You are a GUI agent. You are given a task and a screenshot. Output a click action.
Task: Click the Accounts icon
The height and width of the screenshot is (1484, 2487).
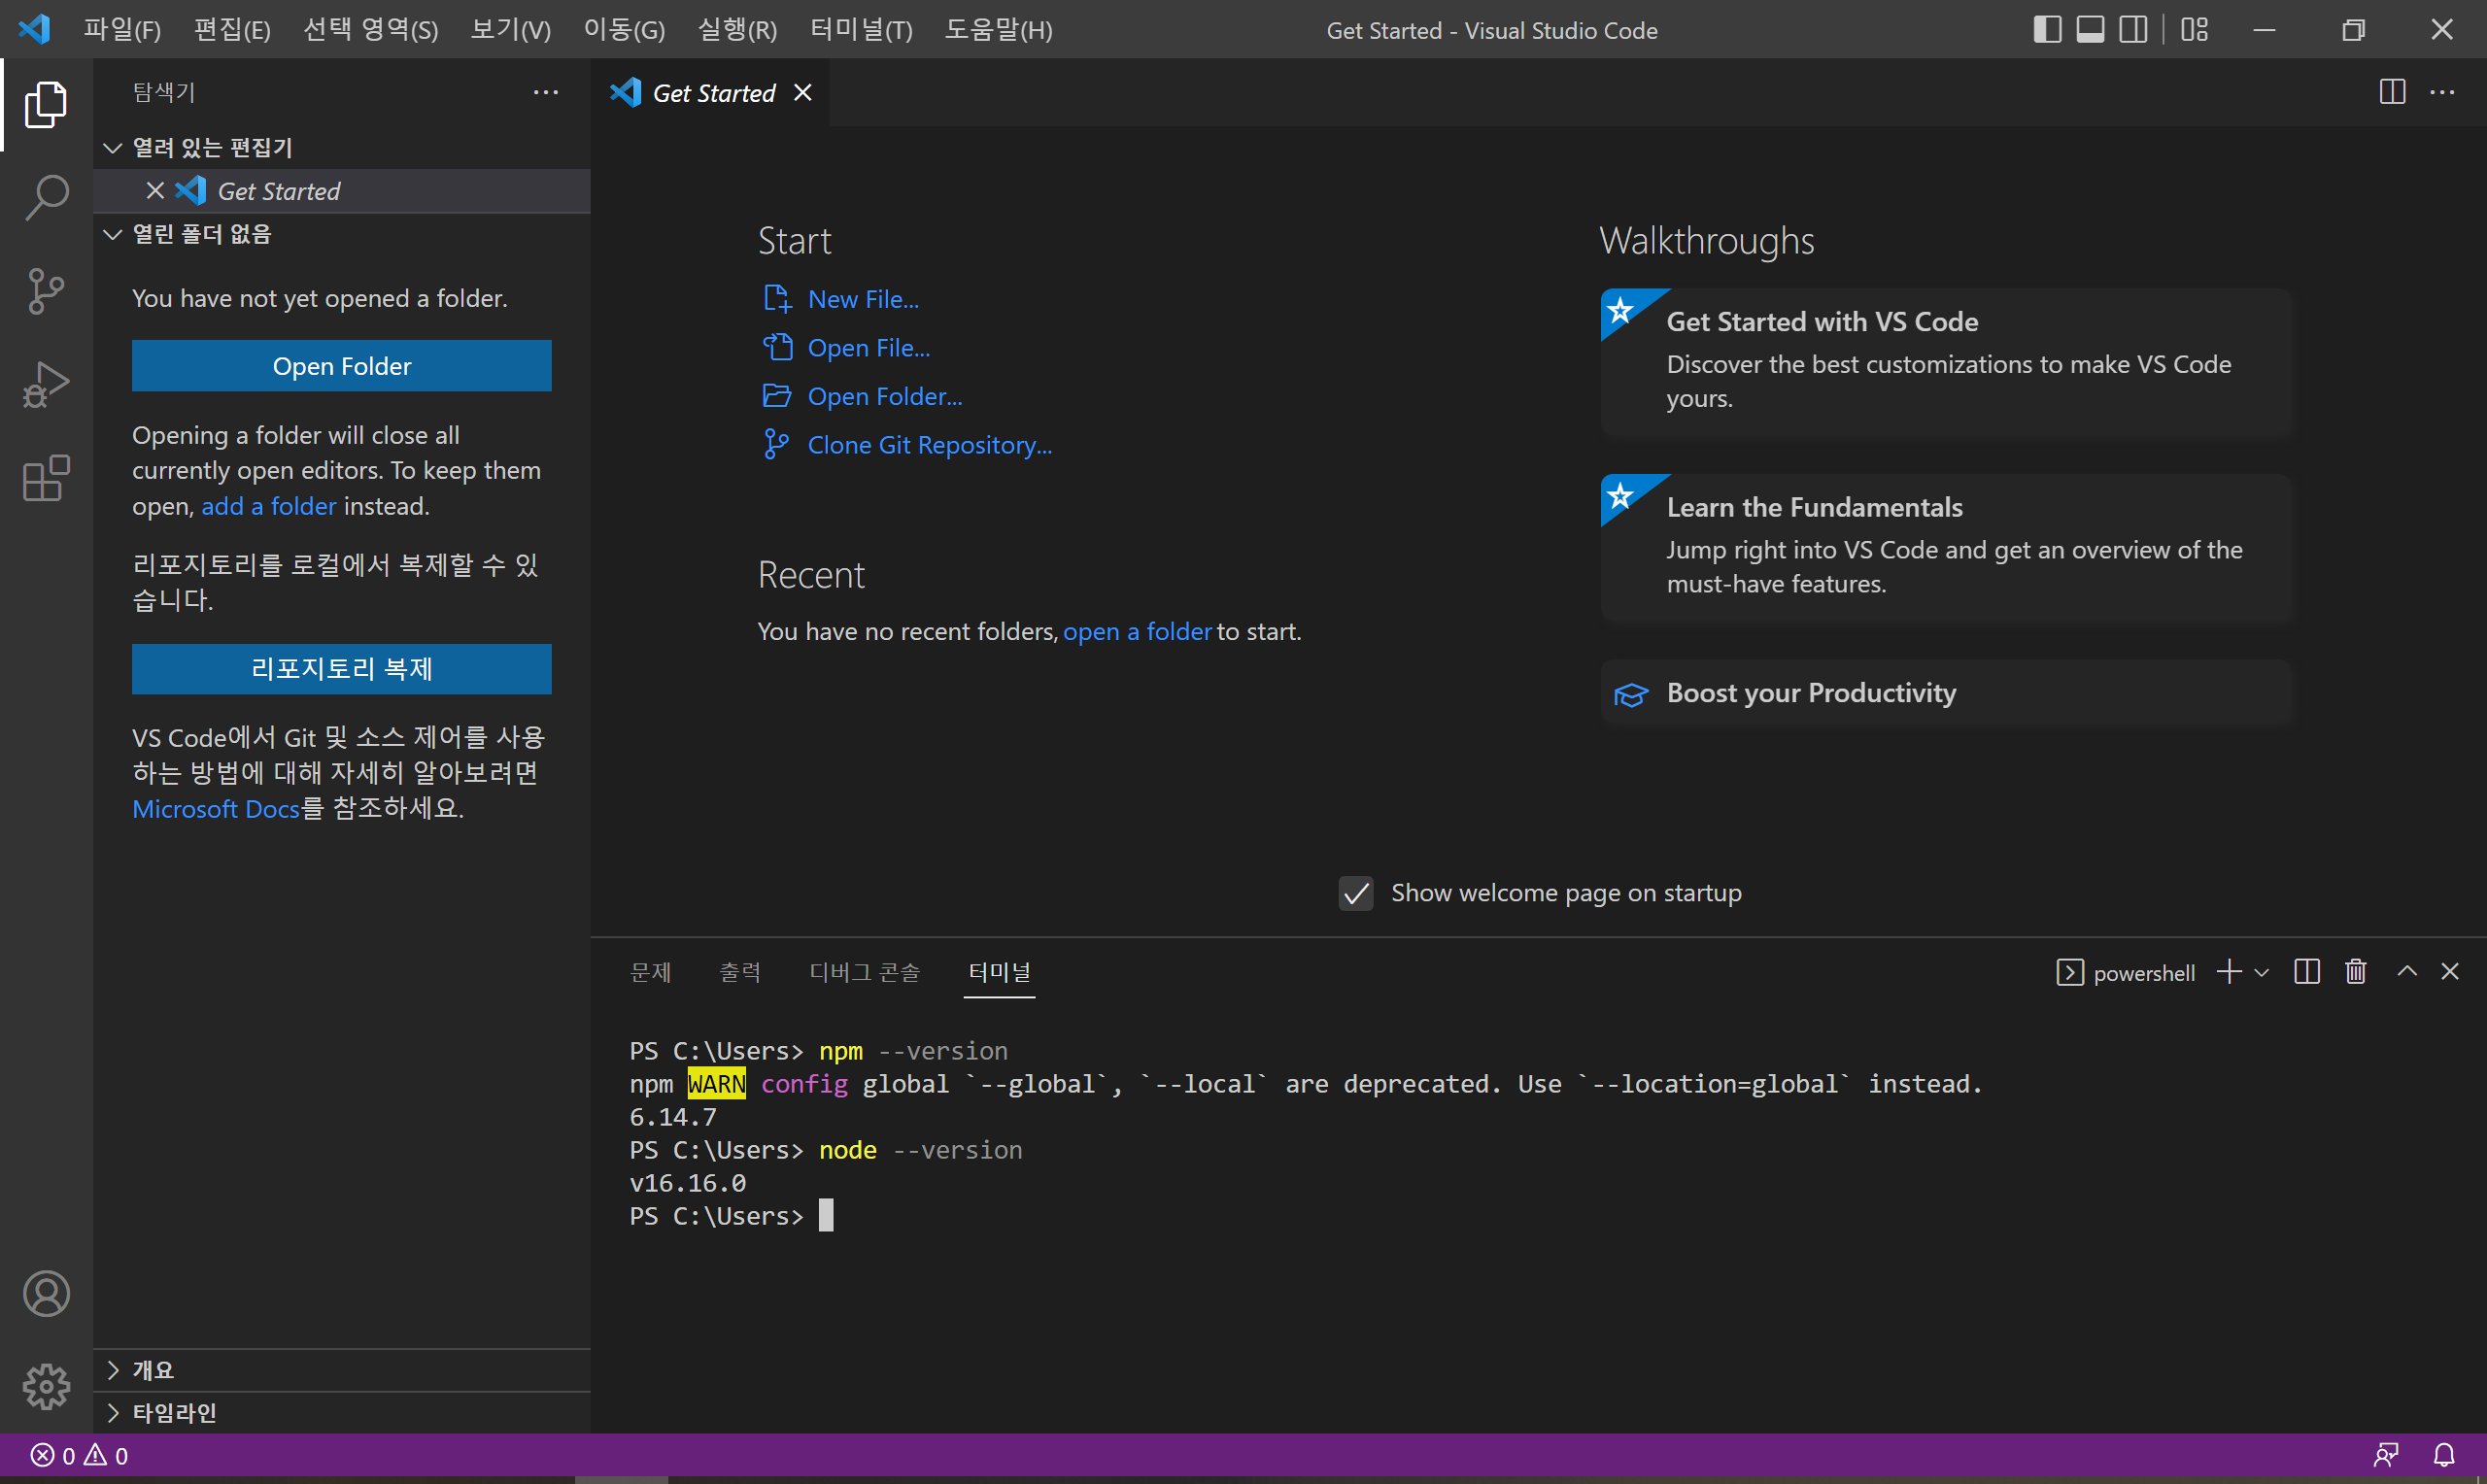pos(46,1293)
